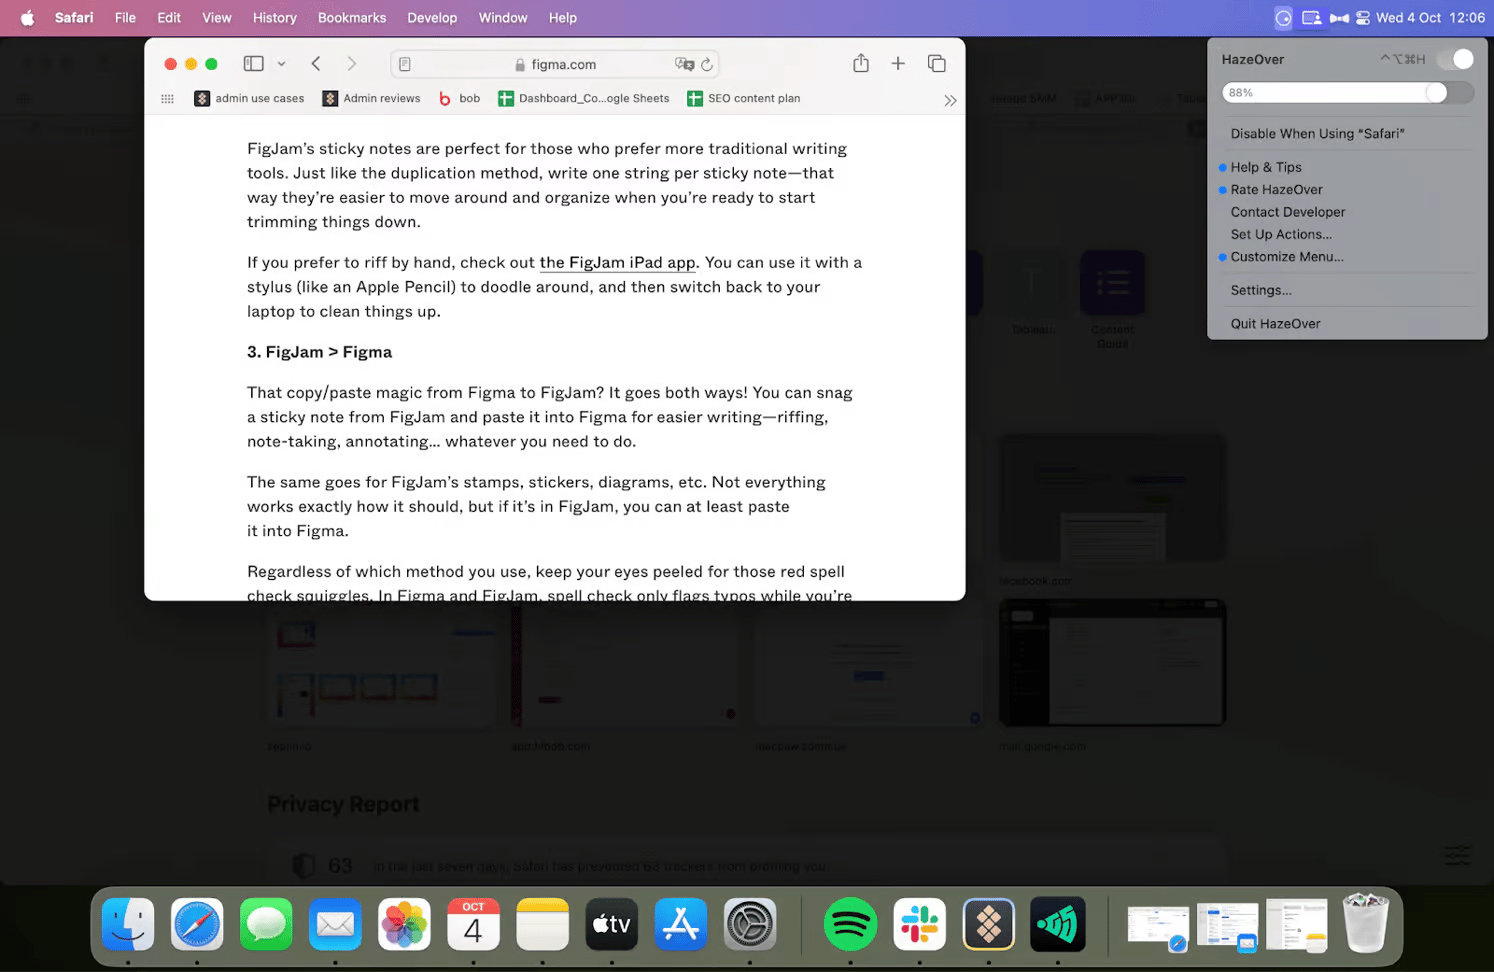Adjust the HazeOver 88% intensity slider
This screenshot has height=972, width=1494.
pos(1436,93)
